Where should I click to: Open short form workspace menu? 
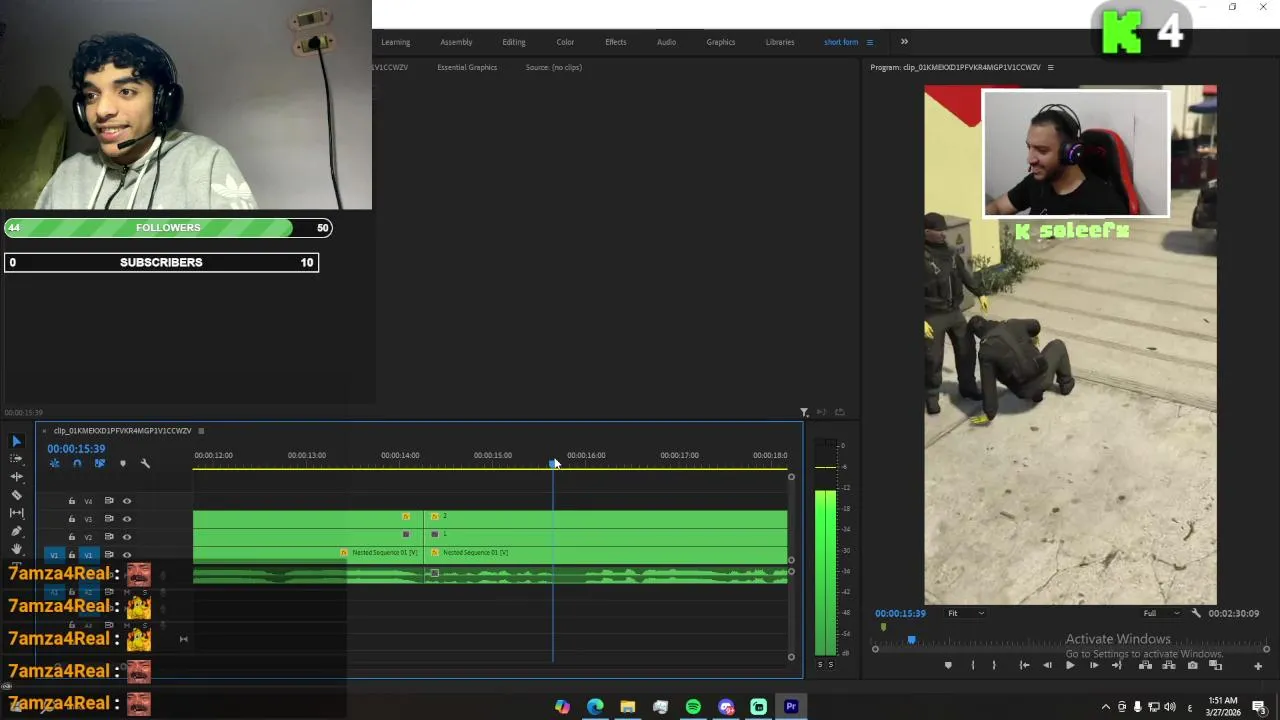(x=869, y=42)
